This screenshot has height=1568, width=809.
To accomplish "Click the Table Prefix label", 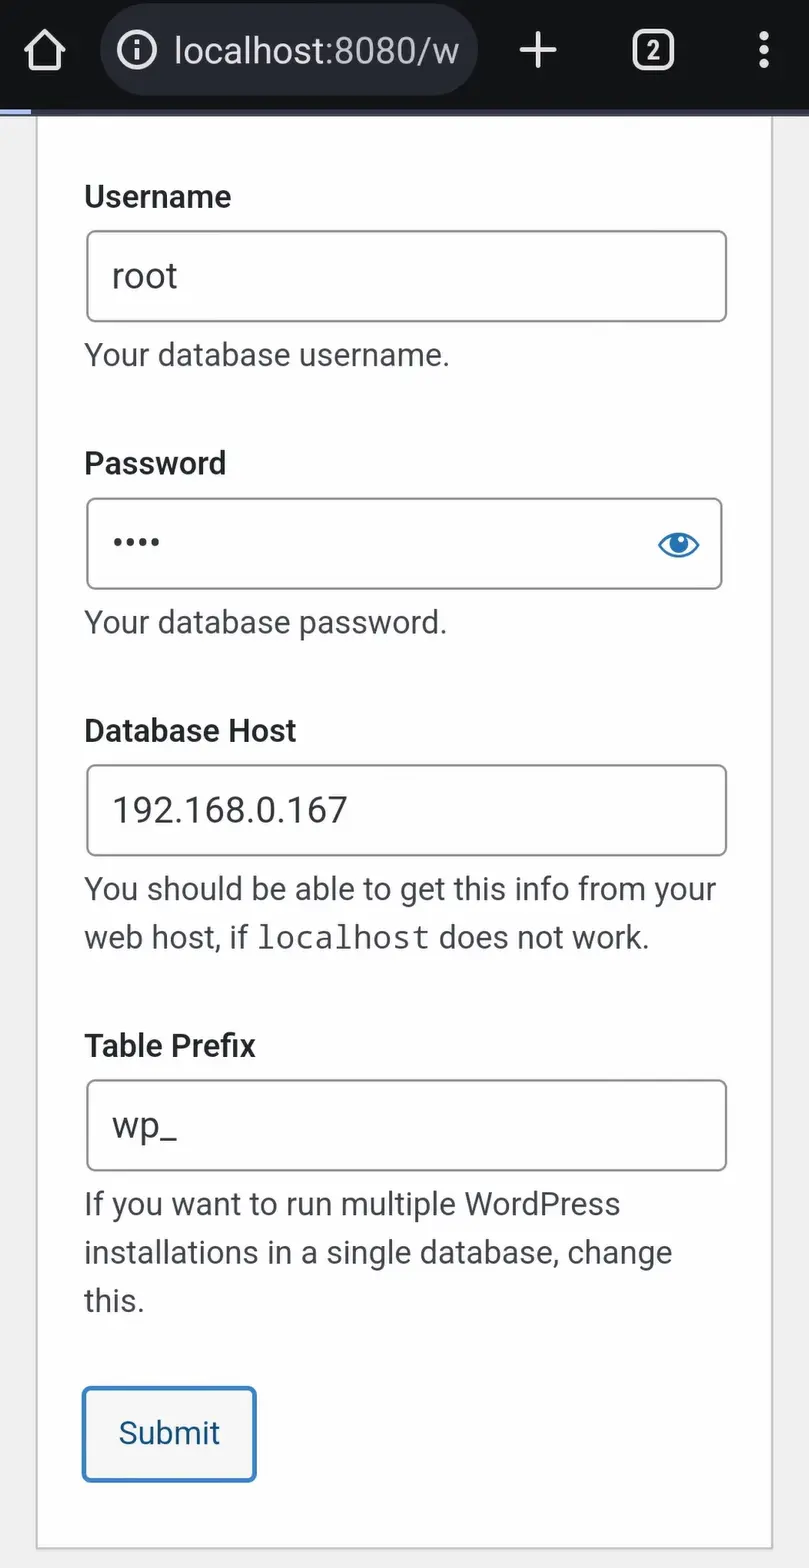I will [x=170, y=1045].
